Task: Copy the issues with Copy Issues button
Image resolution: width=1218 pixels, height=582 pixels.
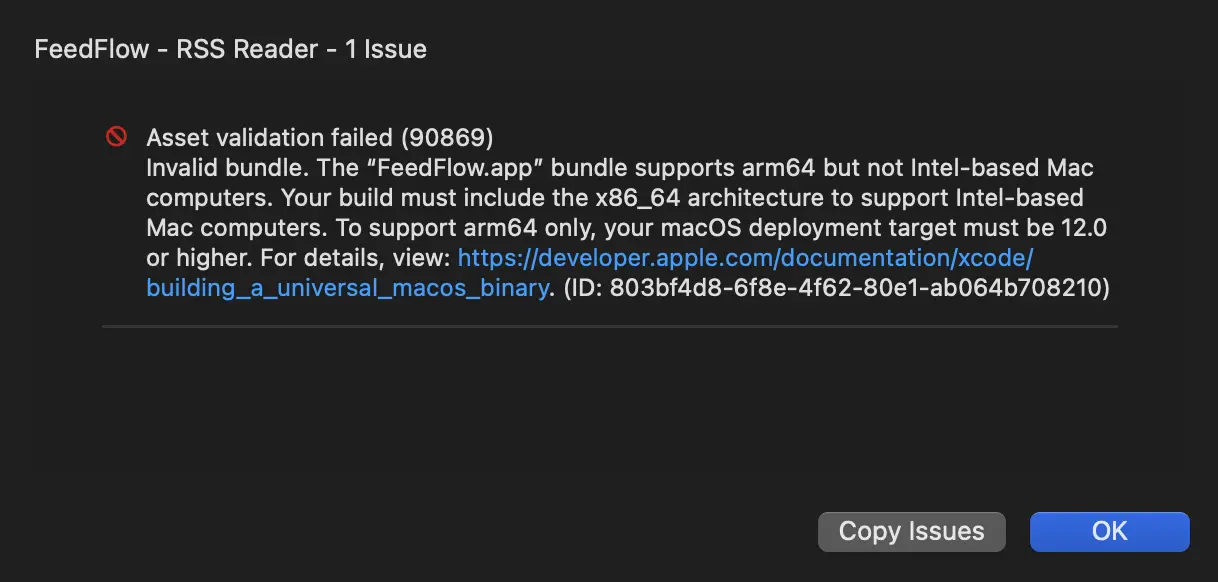Action: pos(911,531)
